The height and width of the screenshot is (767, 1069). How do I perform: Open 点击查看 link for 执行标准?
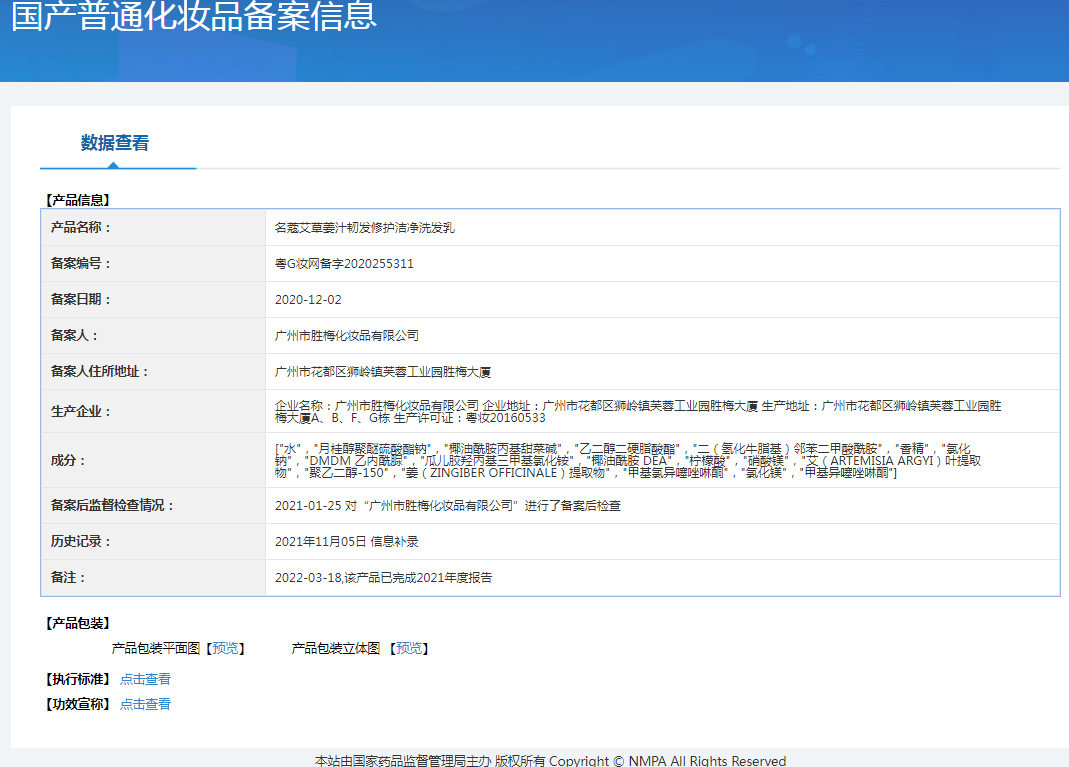pyautogui.click(x=145, y=679)
